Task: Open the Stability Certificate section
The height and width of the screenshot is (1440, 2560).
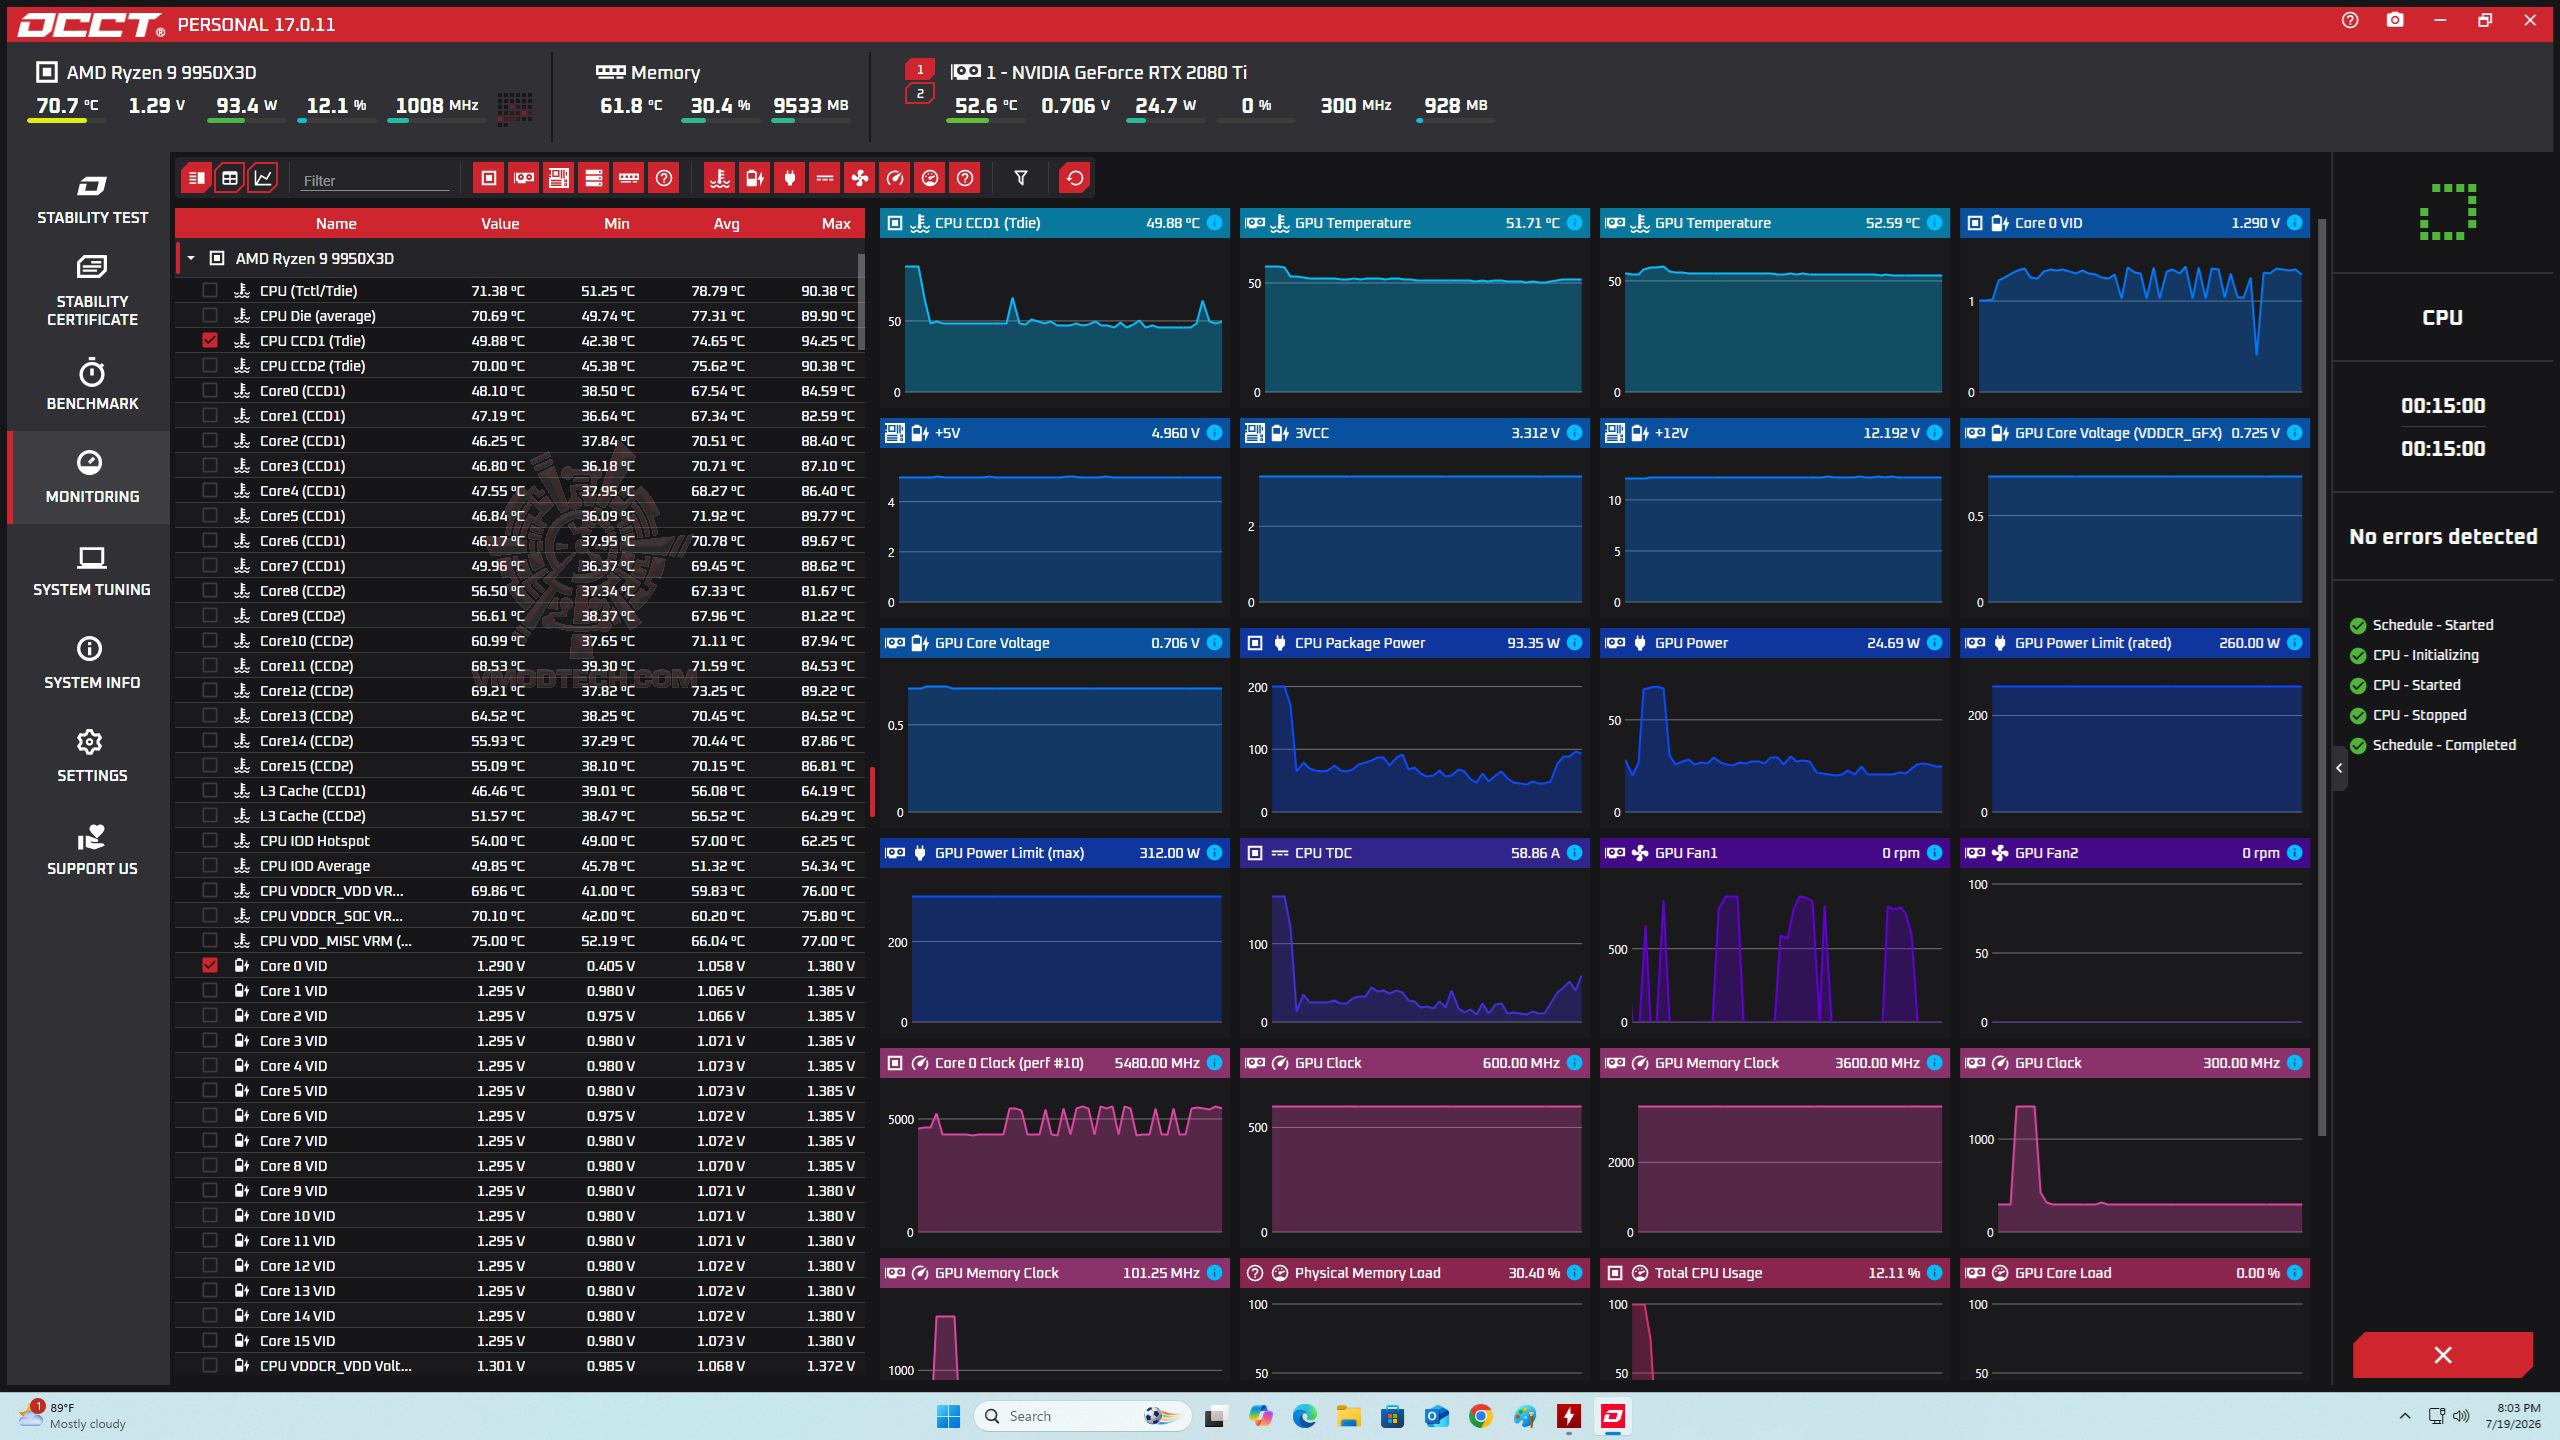Action: [92, 291]
